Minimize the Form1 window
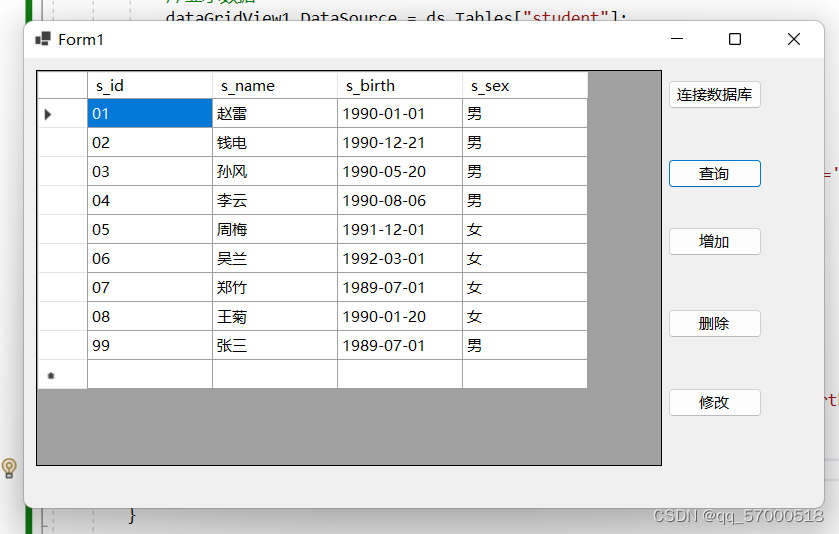The width and height of the screenshot is (839, 534). point(677,39)
